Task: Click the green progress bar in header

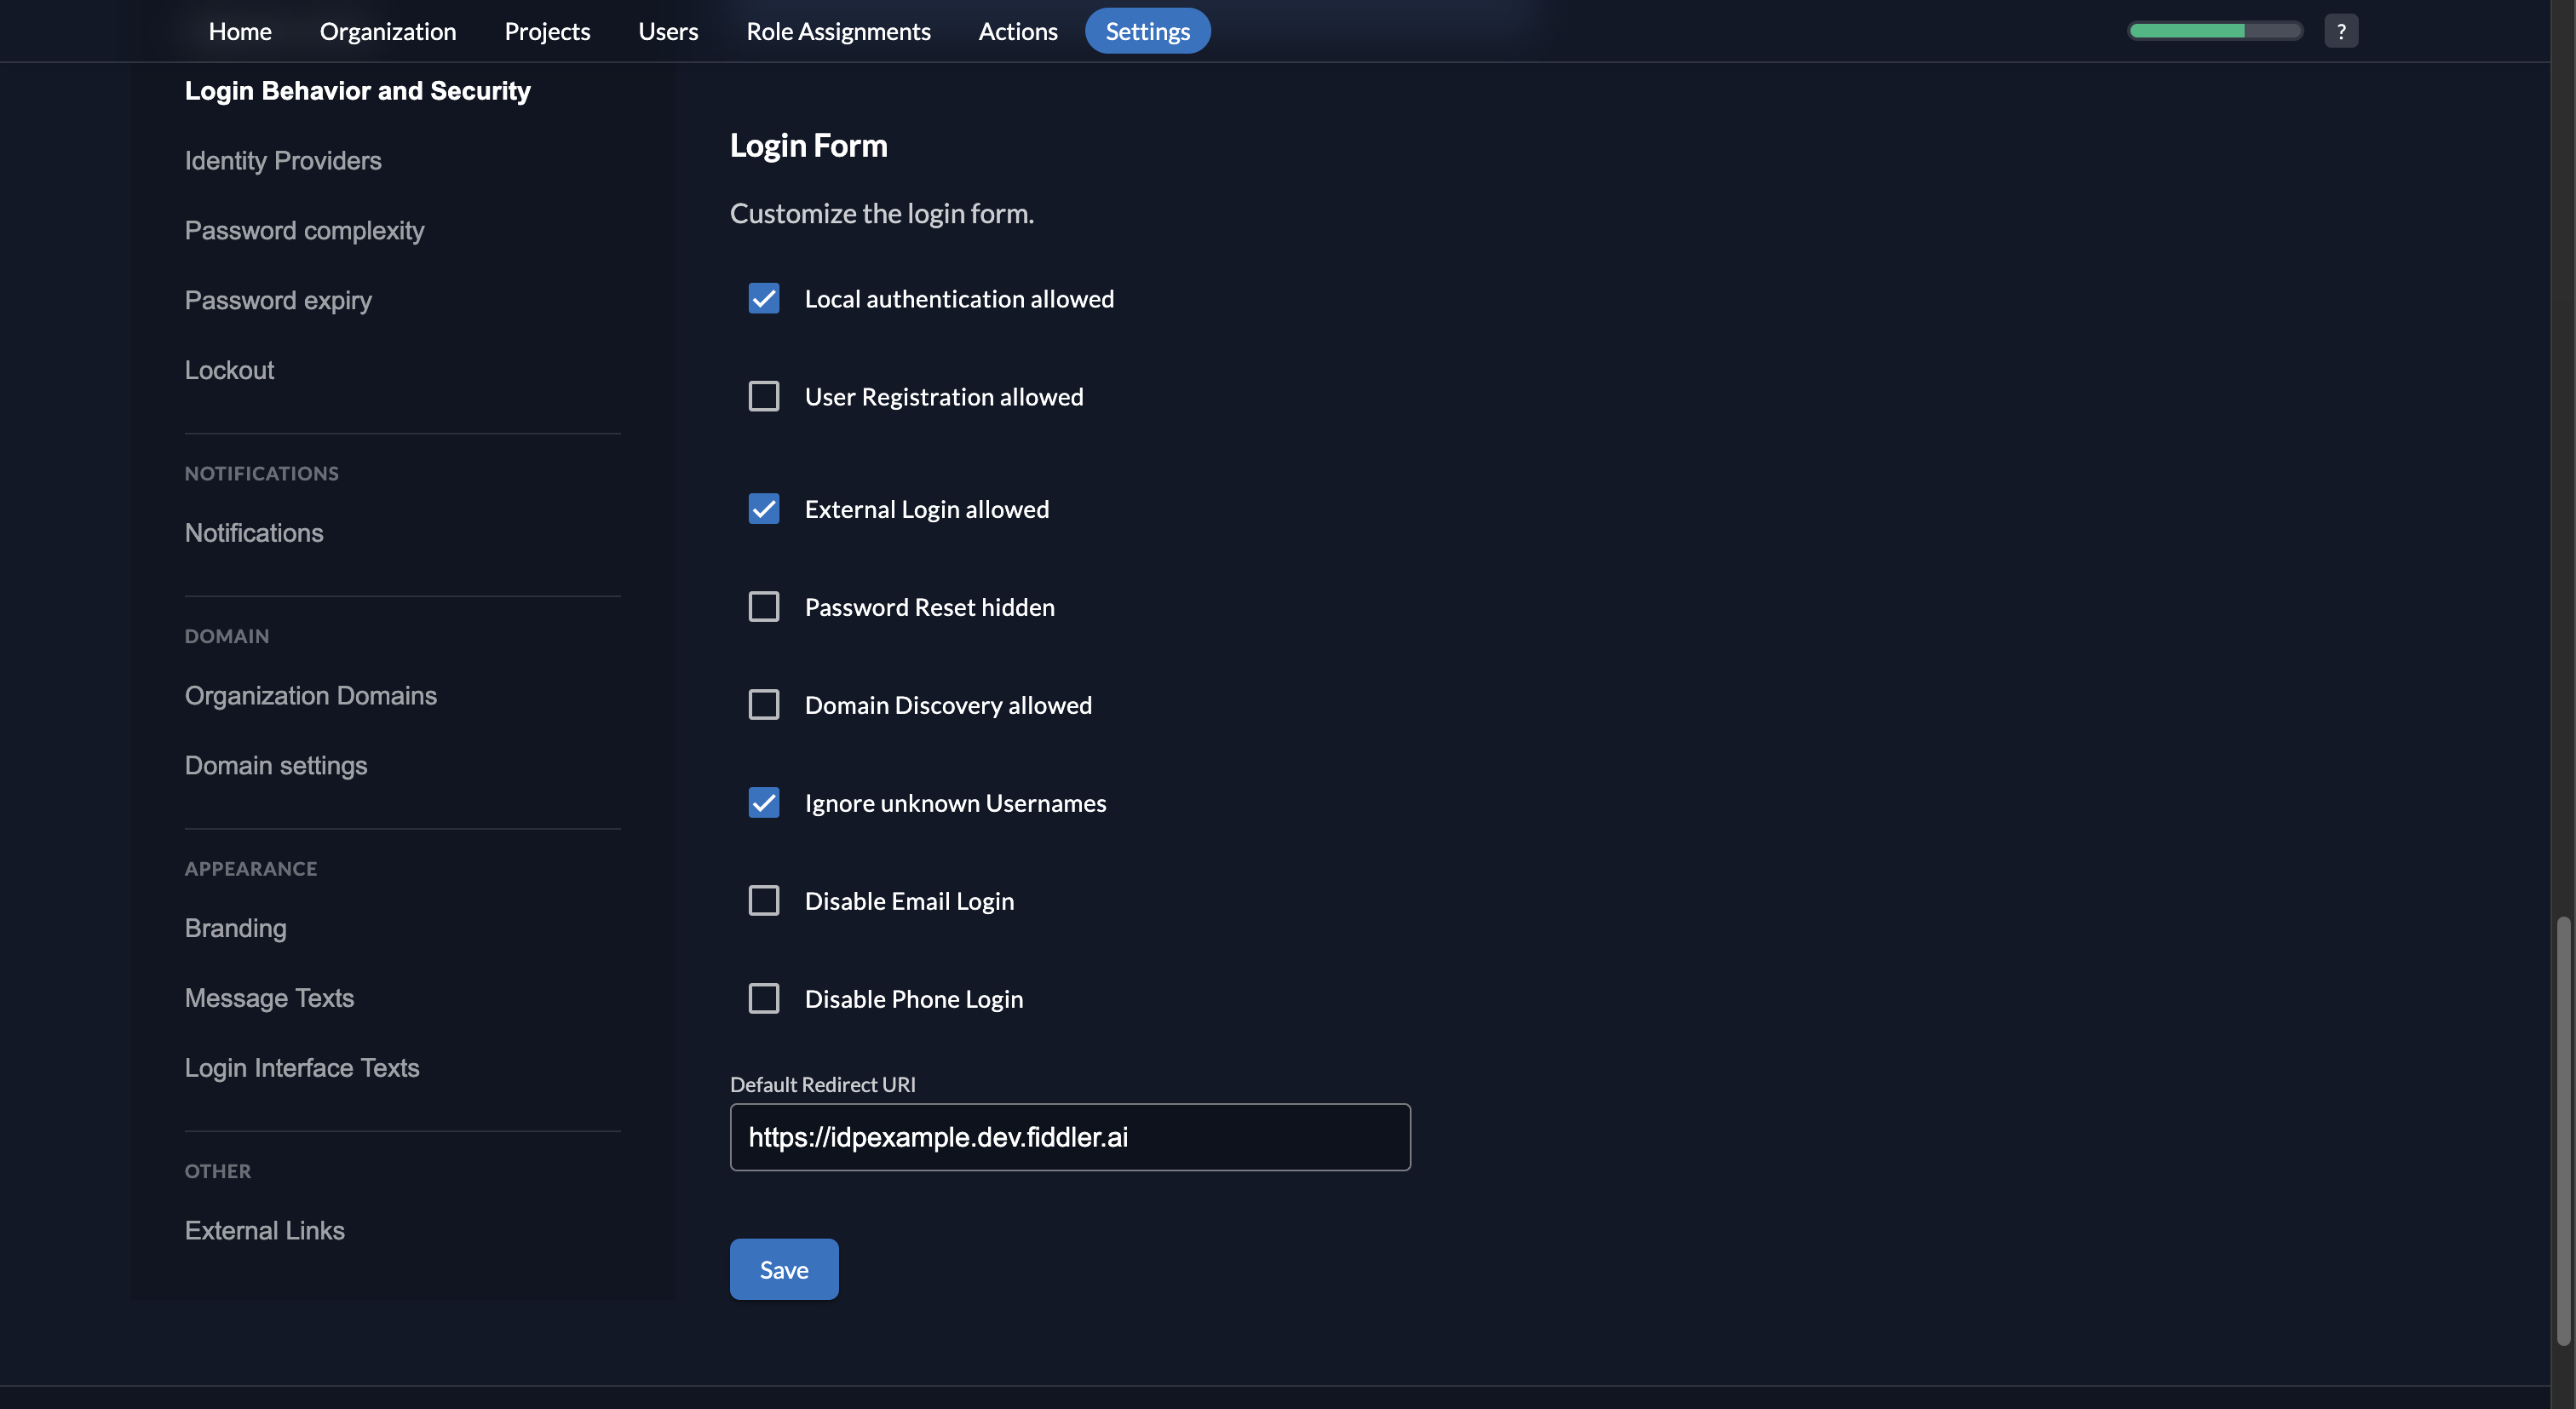Action: pyautogui.click(x=2214, y=31)
